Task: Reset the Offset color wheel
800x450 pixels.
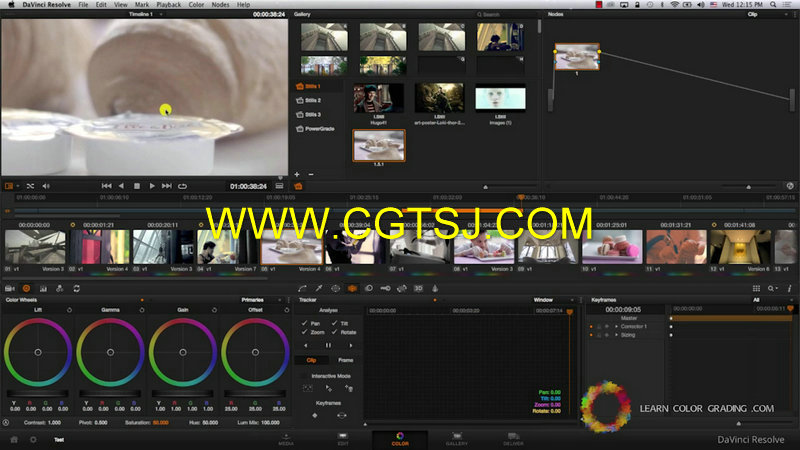Action: [287, 310]
